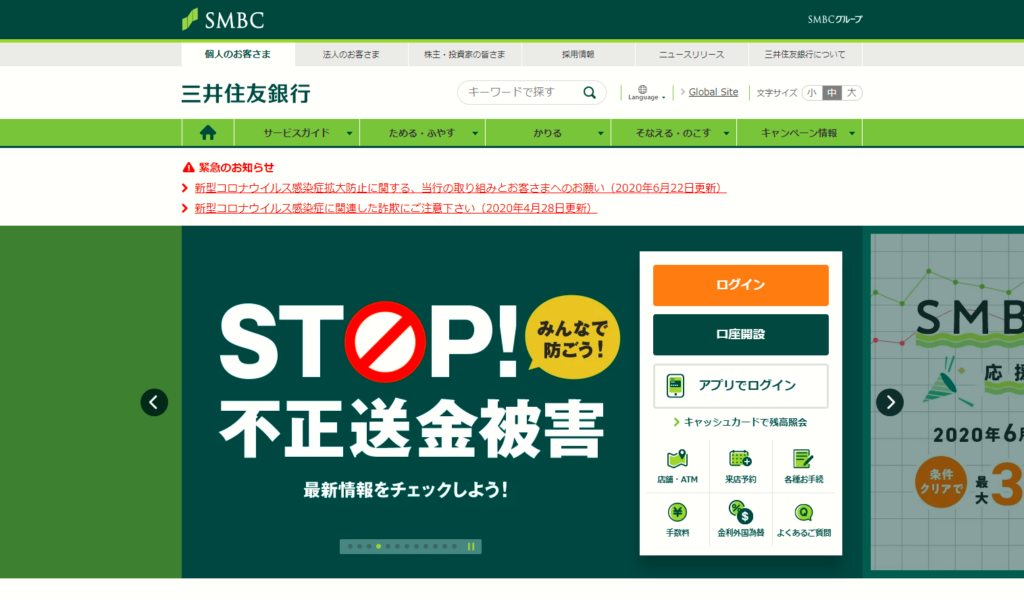Select the 株主・投資家の皆さま tab

point(464,54)
